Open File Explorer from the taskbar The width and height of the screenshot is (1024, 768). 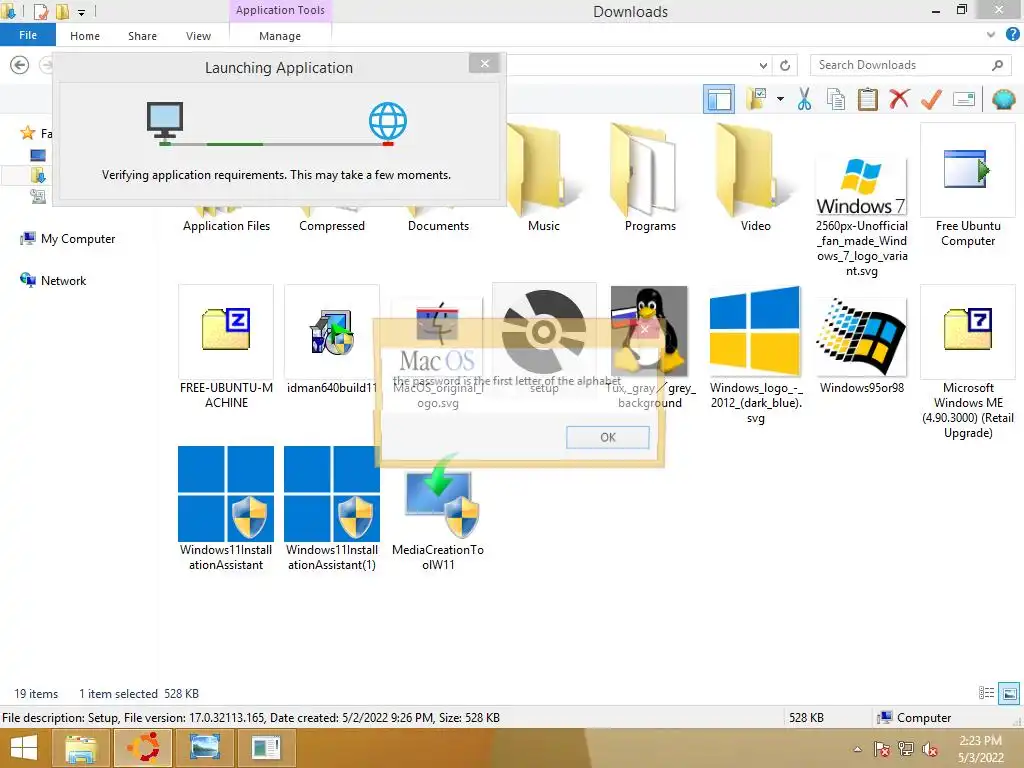point(81,748)
